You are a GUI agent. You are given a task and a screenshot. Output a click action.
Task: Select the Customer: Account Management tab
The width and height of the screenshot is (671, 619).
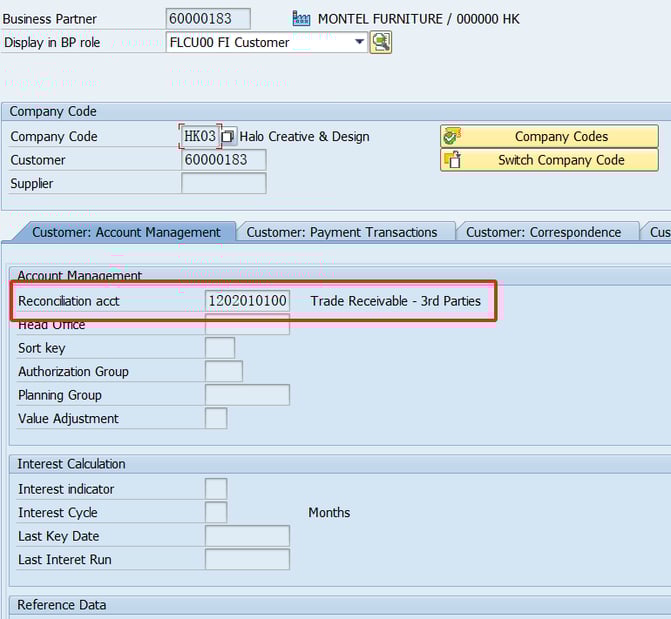point(126,232)
